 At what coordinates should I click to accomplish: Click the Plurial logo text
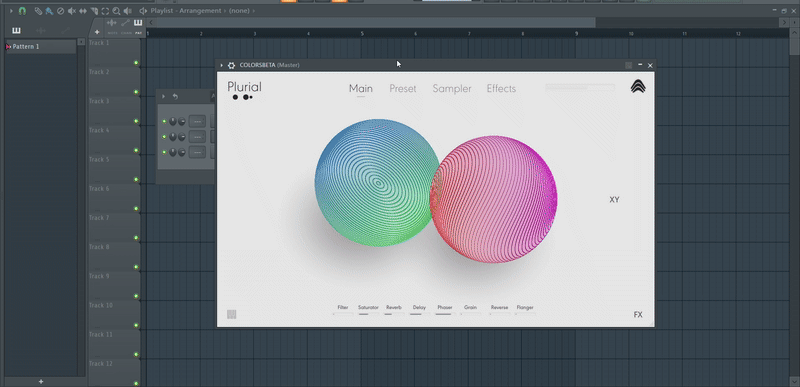click(244, 87)
